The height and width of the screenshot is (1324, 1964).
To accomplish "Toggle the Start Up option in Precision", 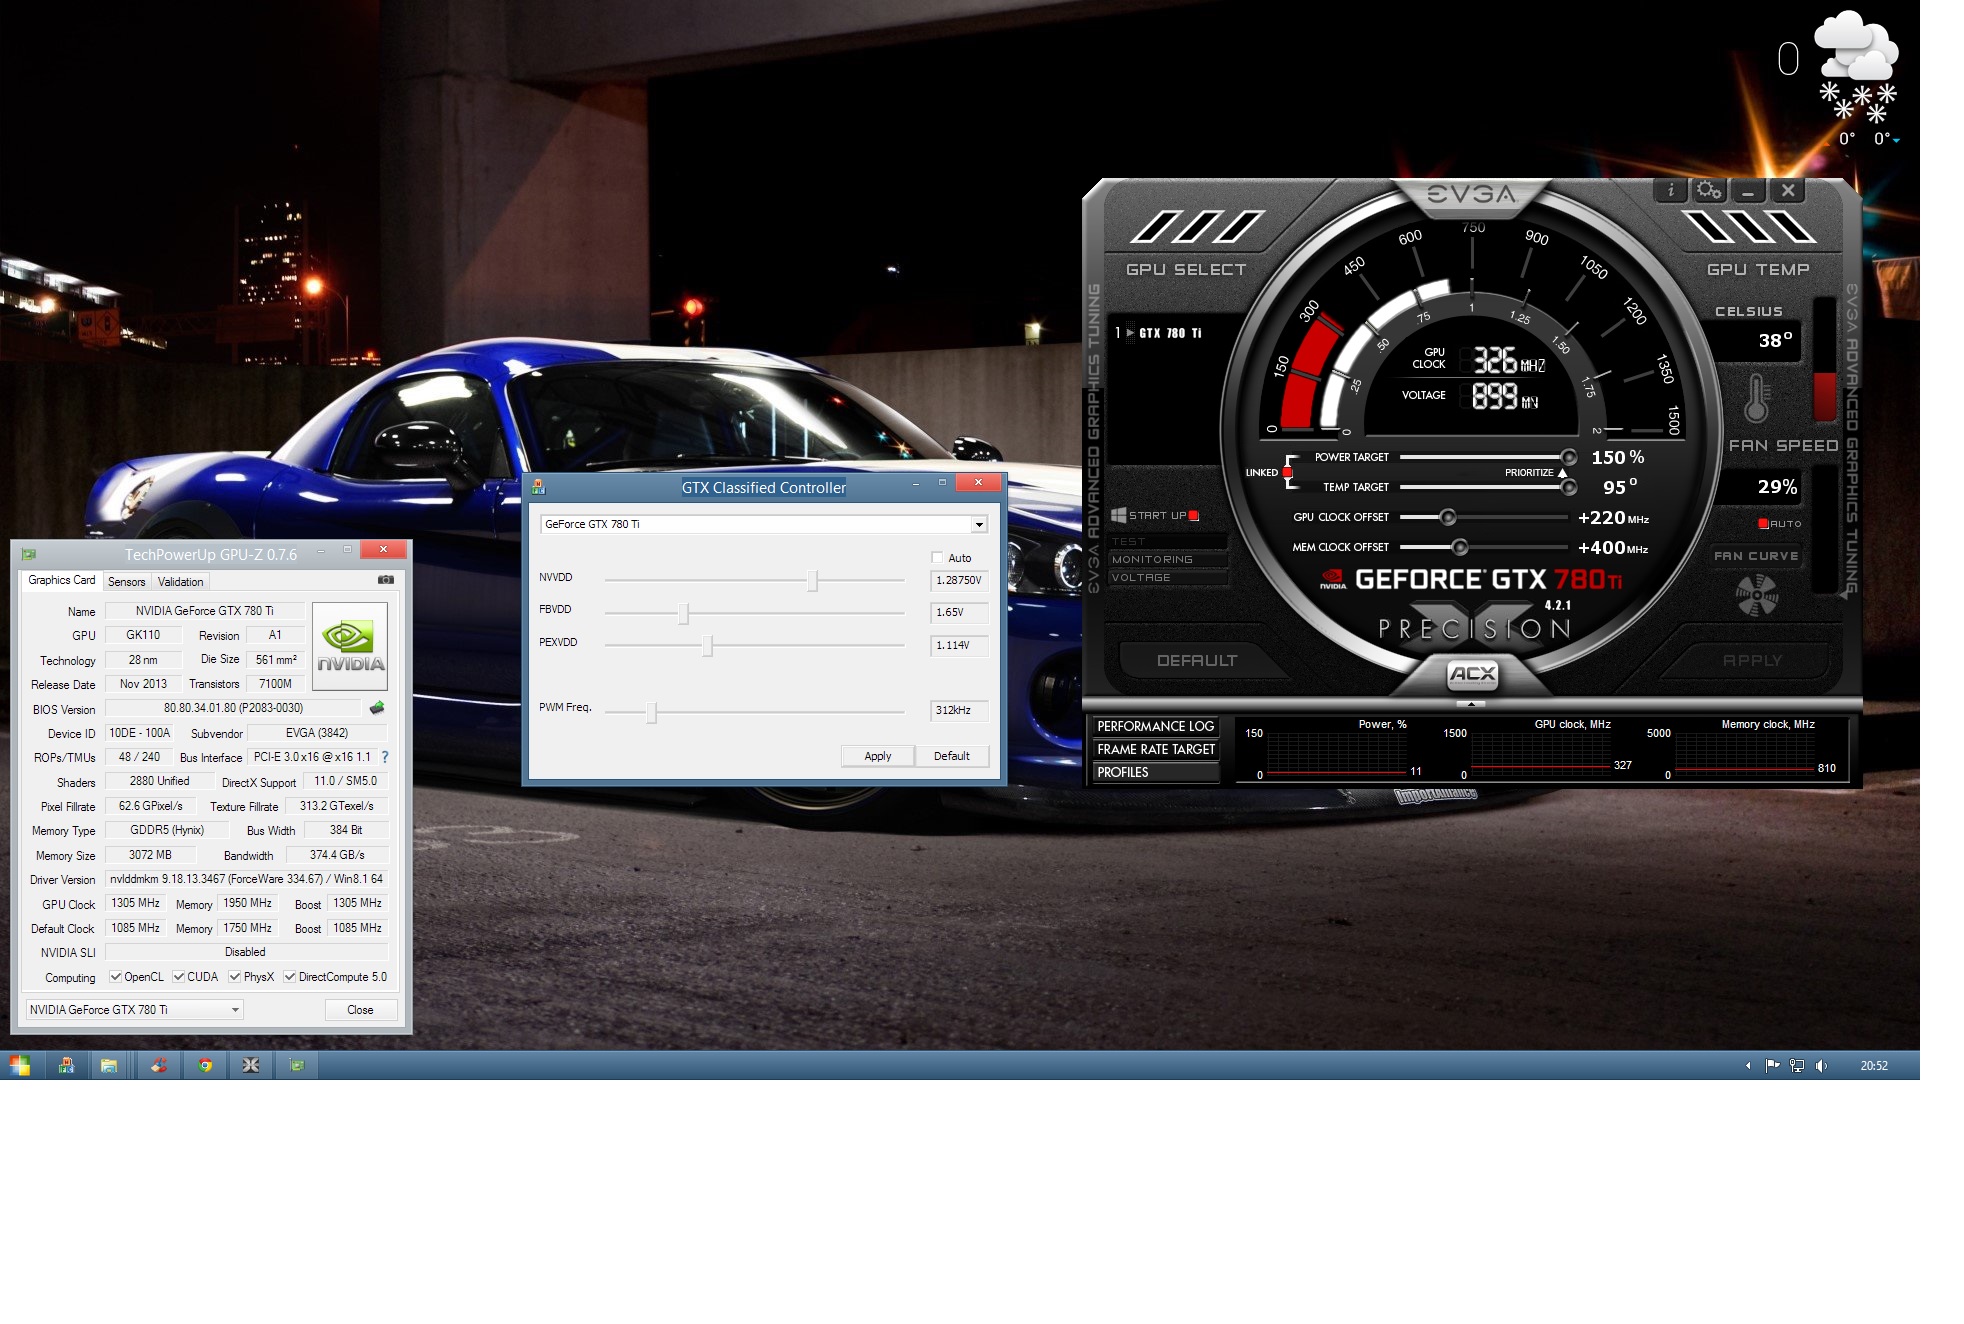I will tap(1192, 516).
